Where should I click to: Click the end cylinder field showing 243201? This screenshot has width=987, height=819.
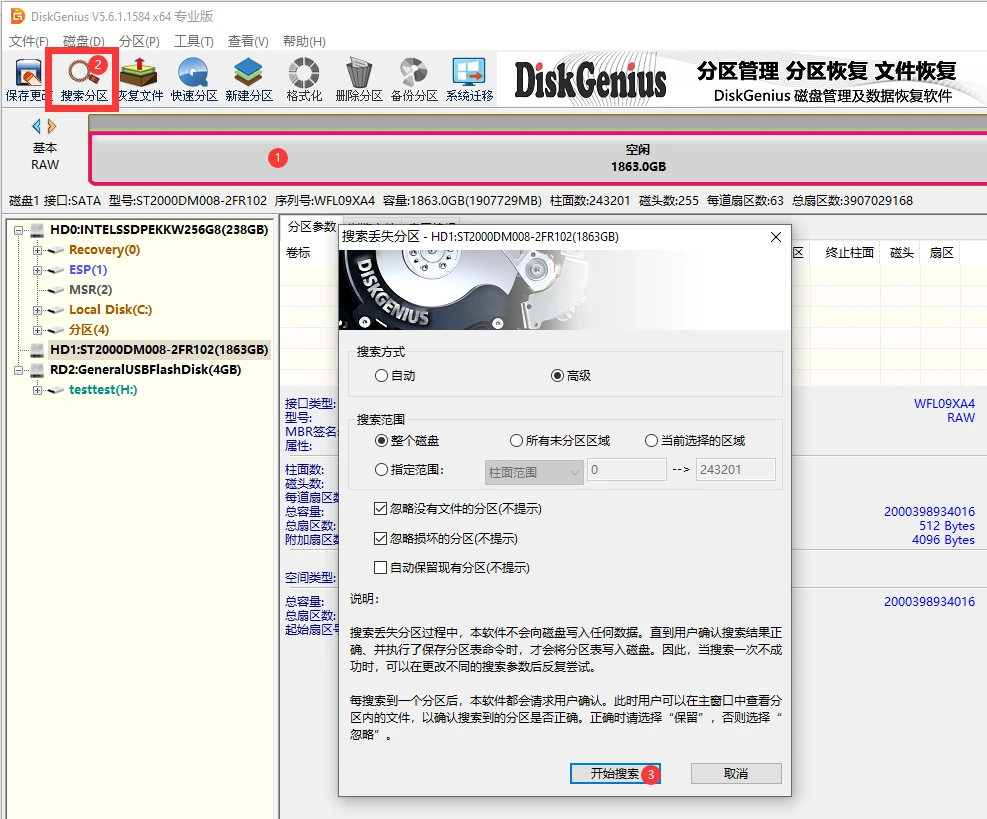coord(735,470)
